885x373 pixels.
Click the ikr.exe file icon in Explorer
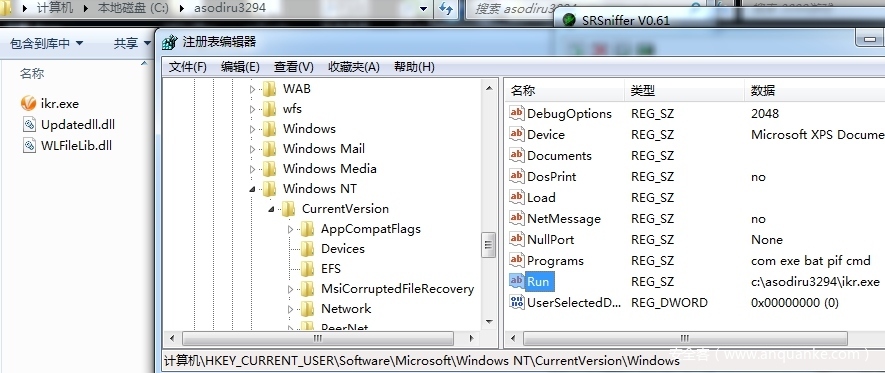coord(28,103)
